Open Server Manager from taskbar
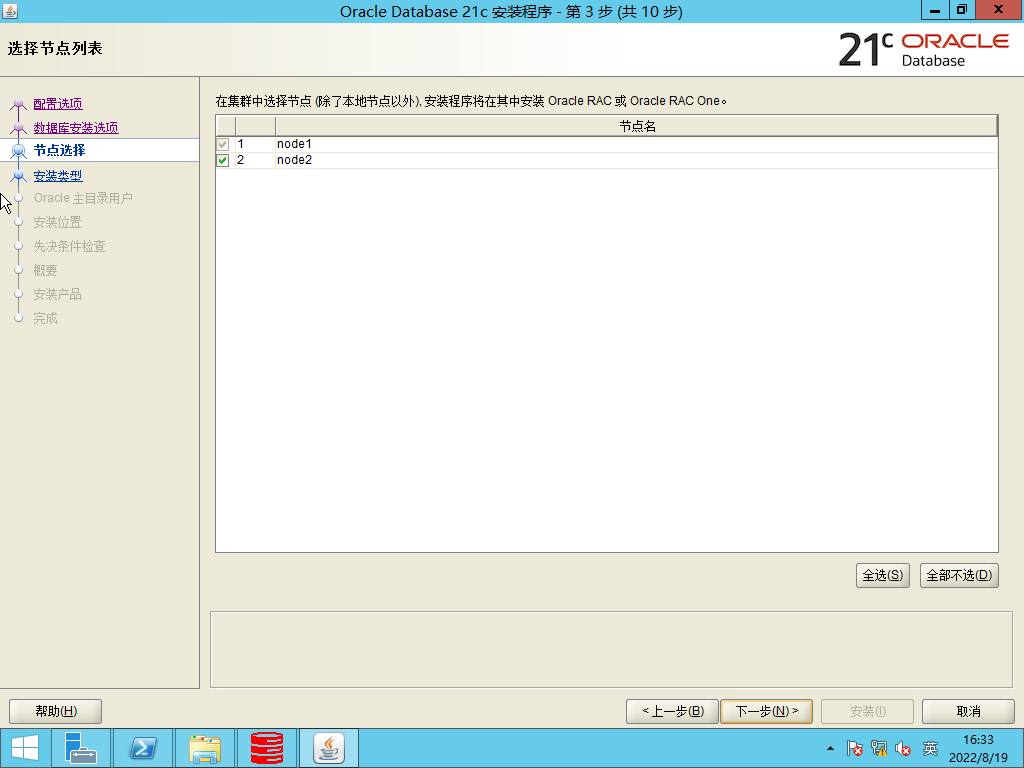Screen dimensions: 1024x768 tap(80, 748)
